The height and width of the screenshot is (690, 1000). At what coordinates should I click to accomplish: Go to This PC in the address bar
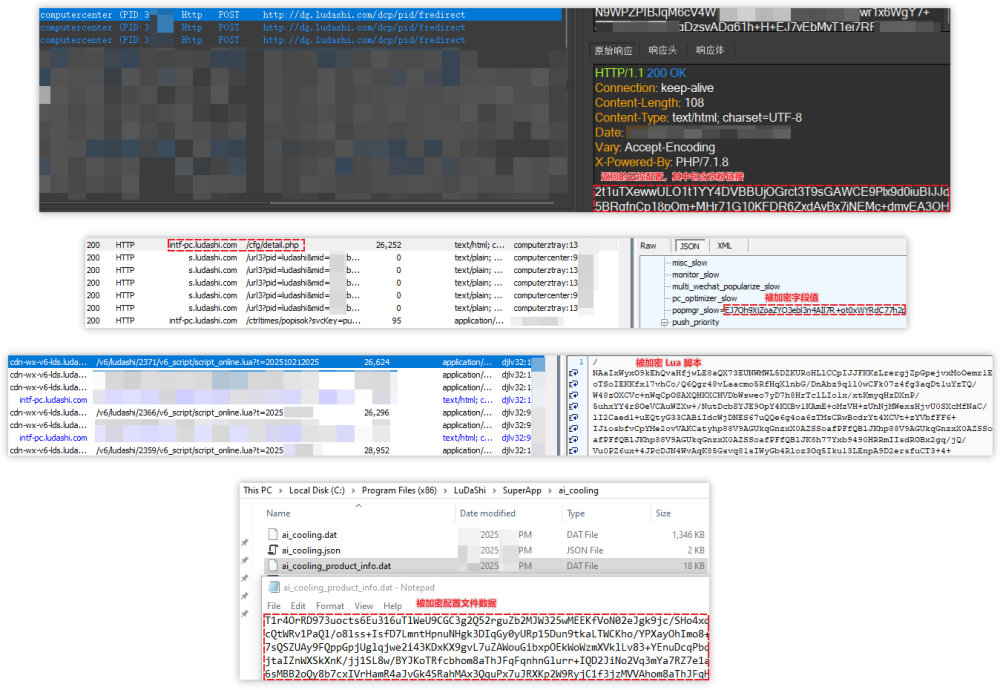pyautogui.click(x=258, y=490)
